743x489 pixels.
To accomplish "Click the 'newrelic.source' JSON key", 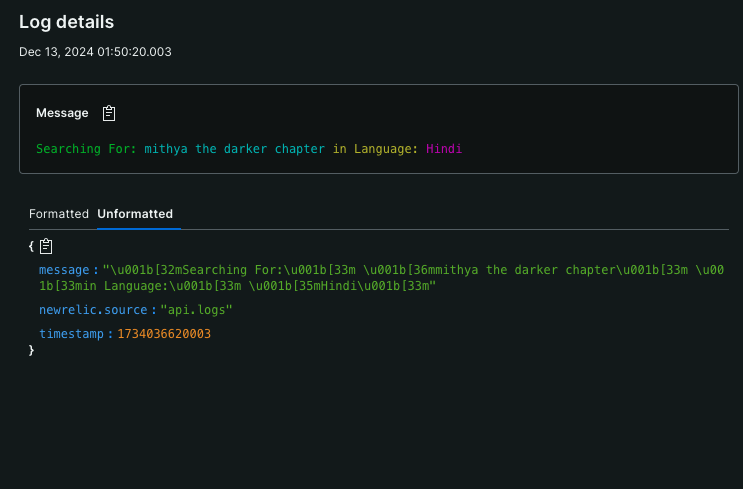I will [93, 310].
